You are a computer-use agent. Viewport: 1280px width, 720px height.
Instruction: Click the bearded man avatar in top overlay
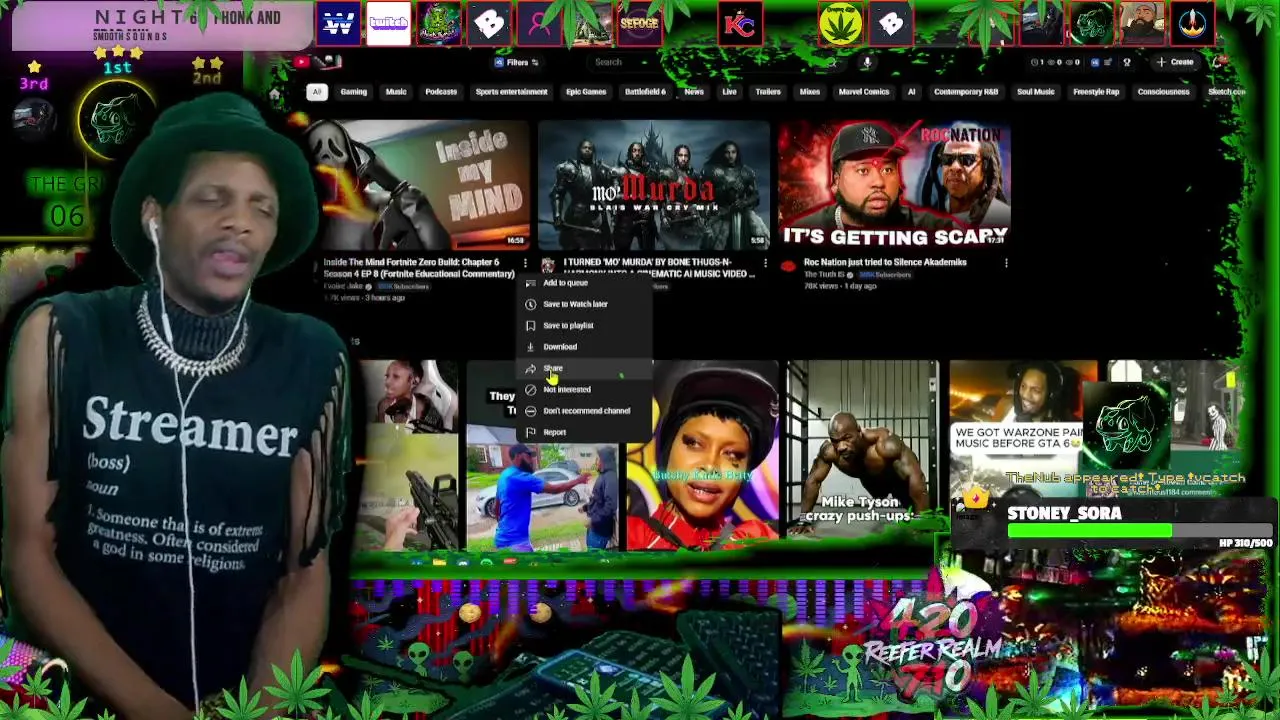[1142, 24]
